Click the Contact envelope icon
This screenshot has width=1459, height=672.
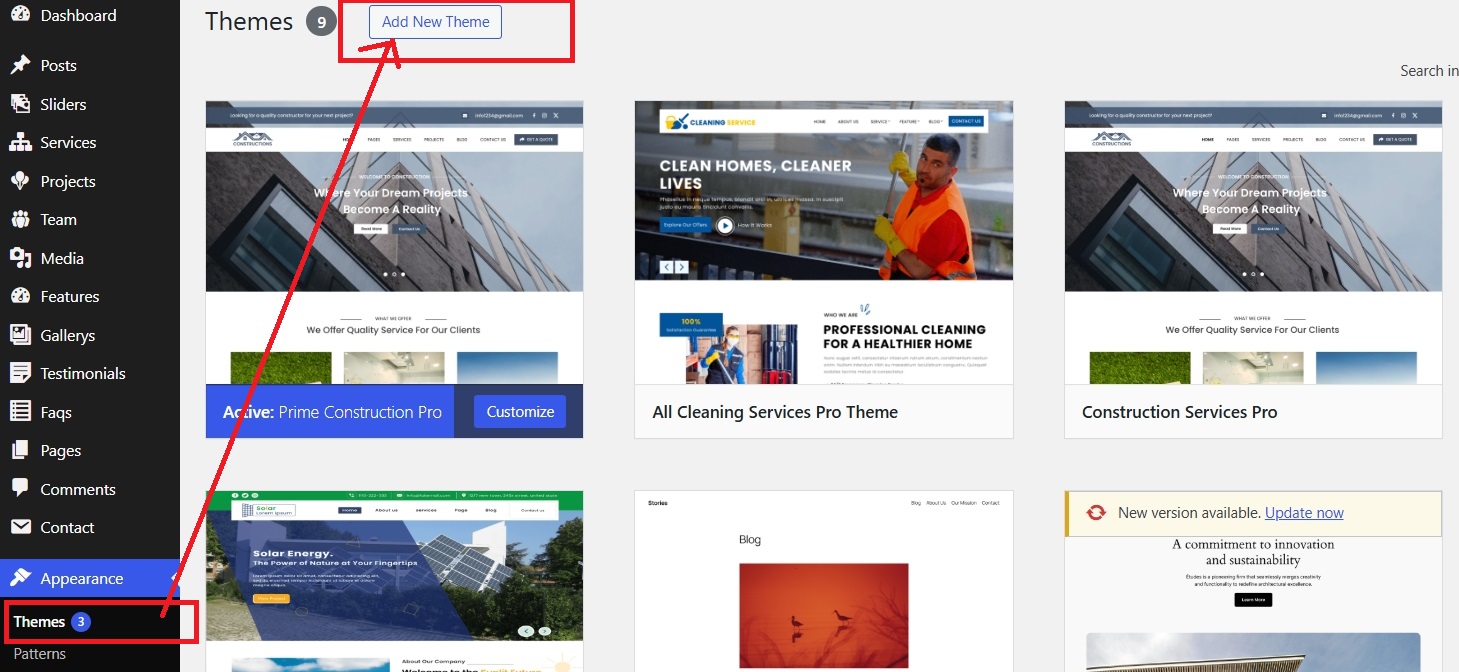(20, 527)
